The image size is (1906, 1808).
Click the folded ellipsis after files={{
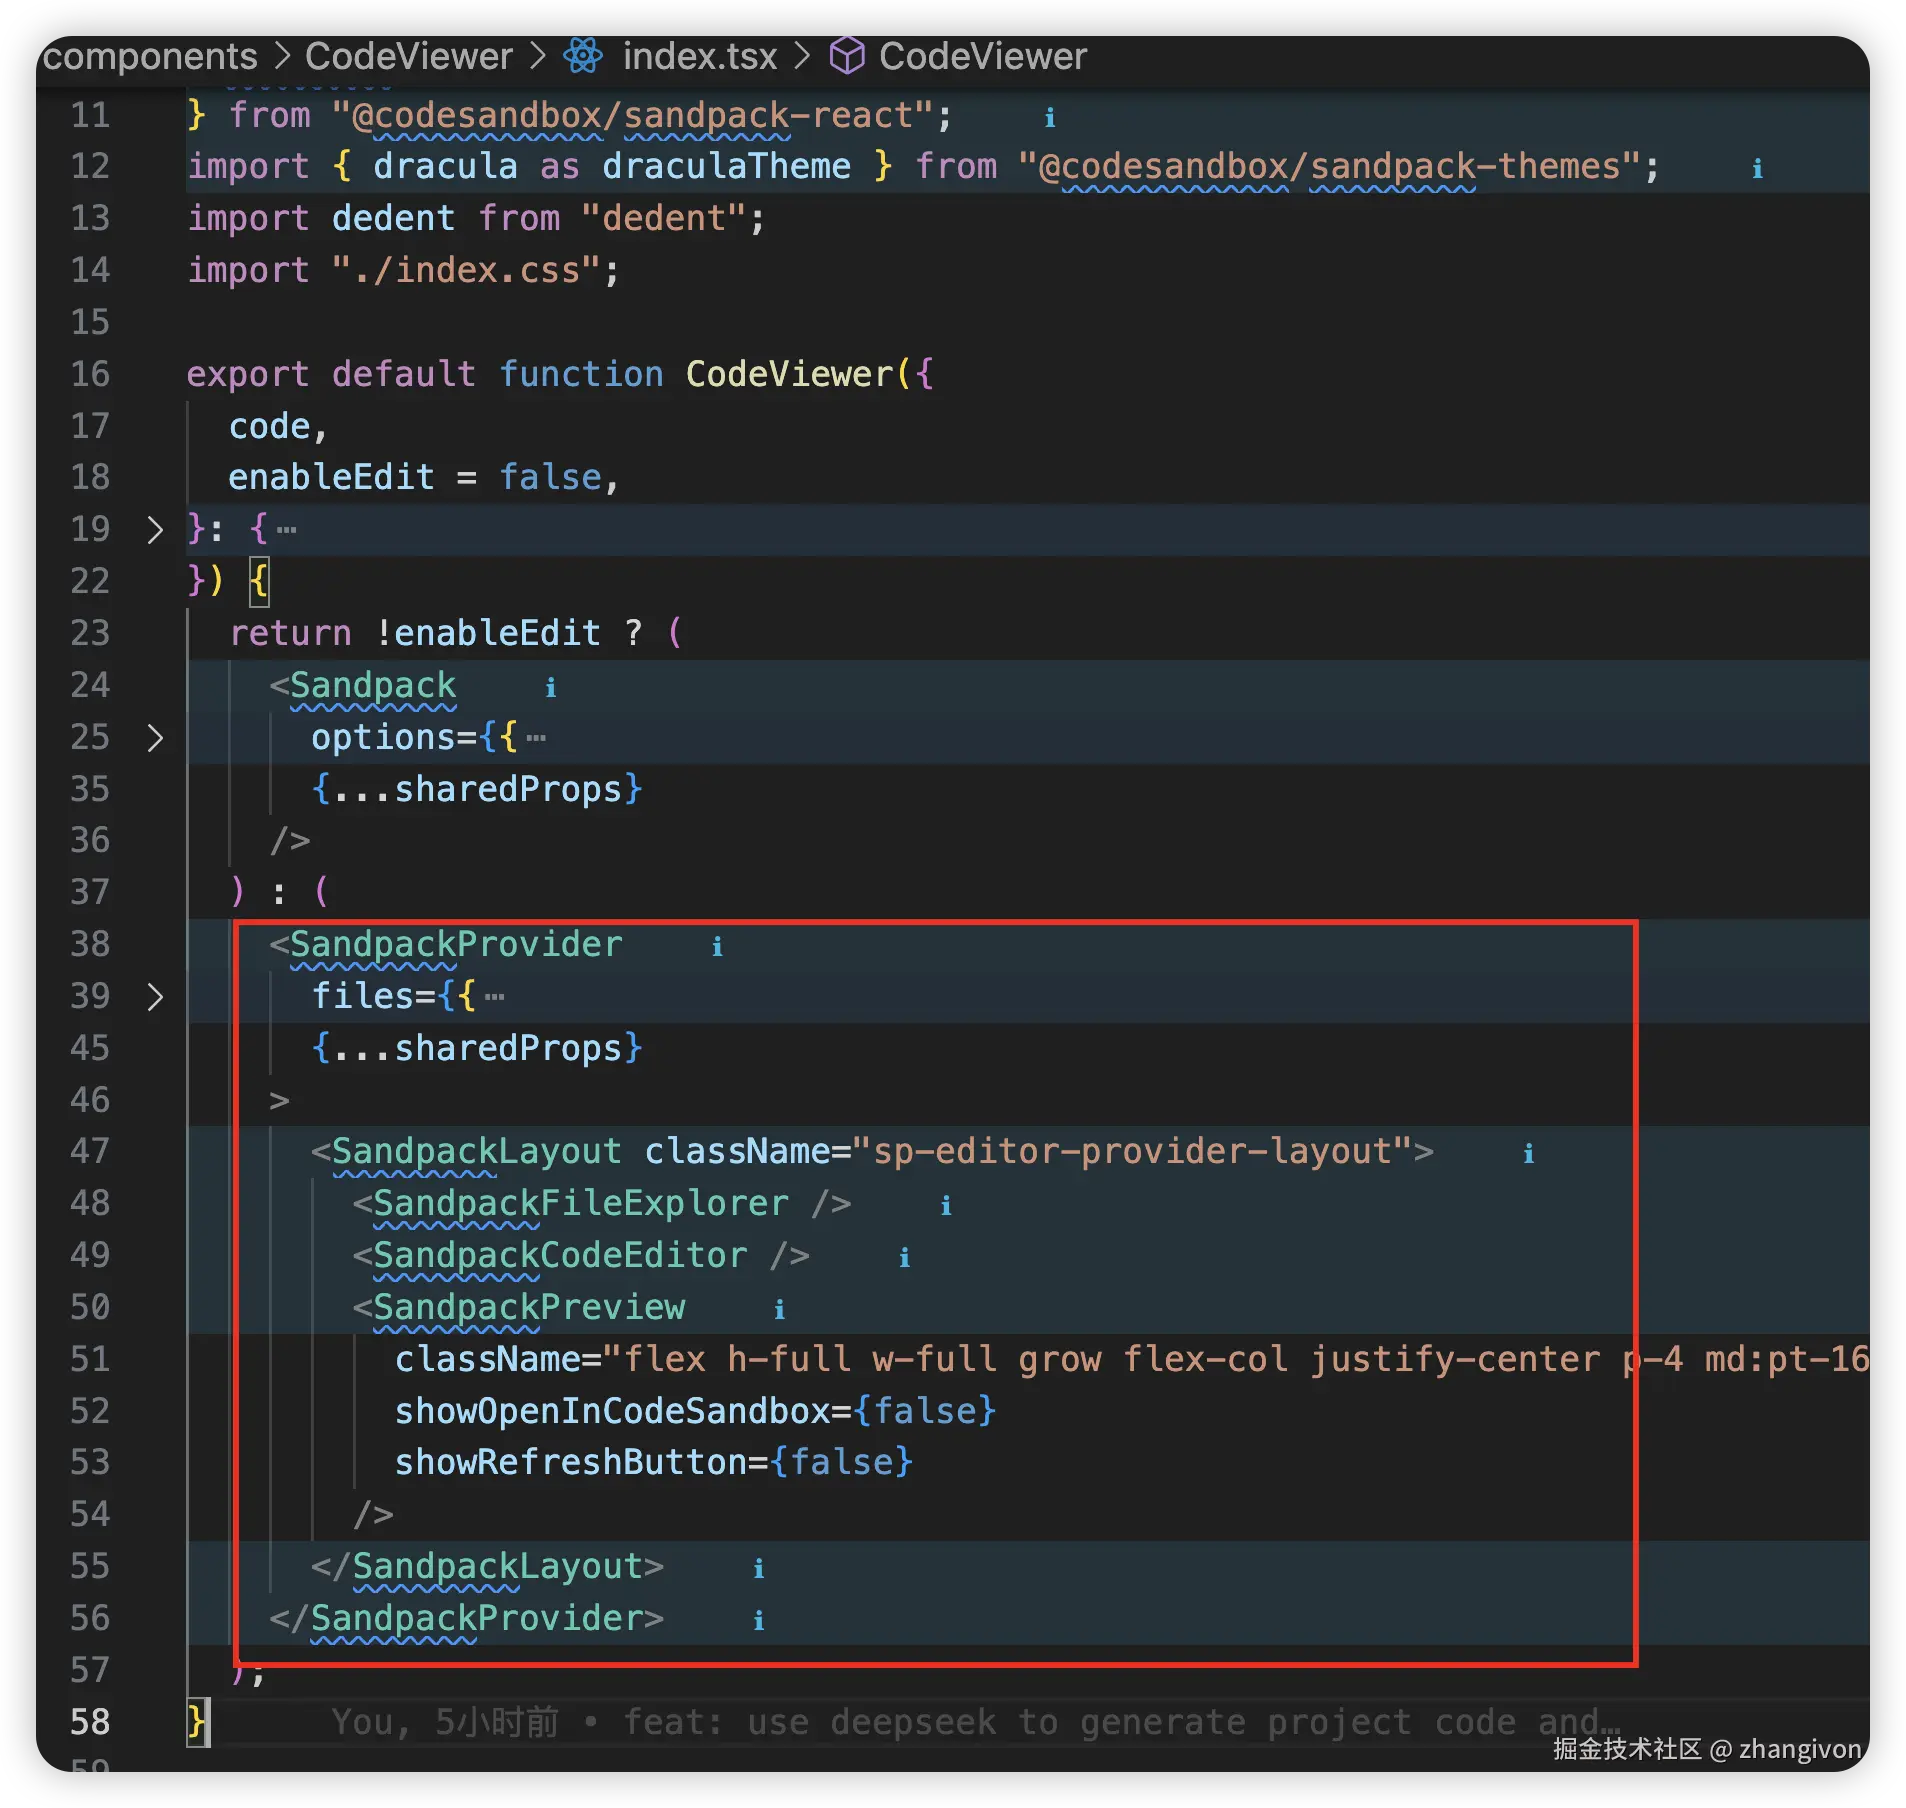click(494, 997)
